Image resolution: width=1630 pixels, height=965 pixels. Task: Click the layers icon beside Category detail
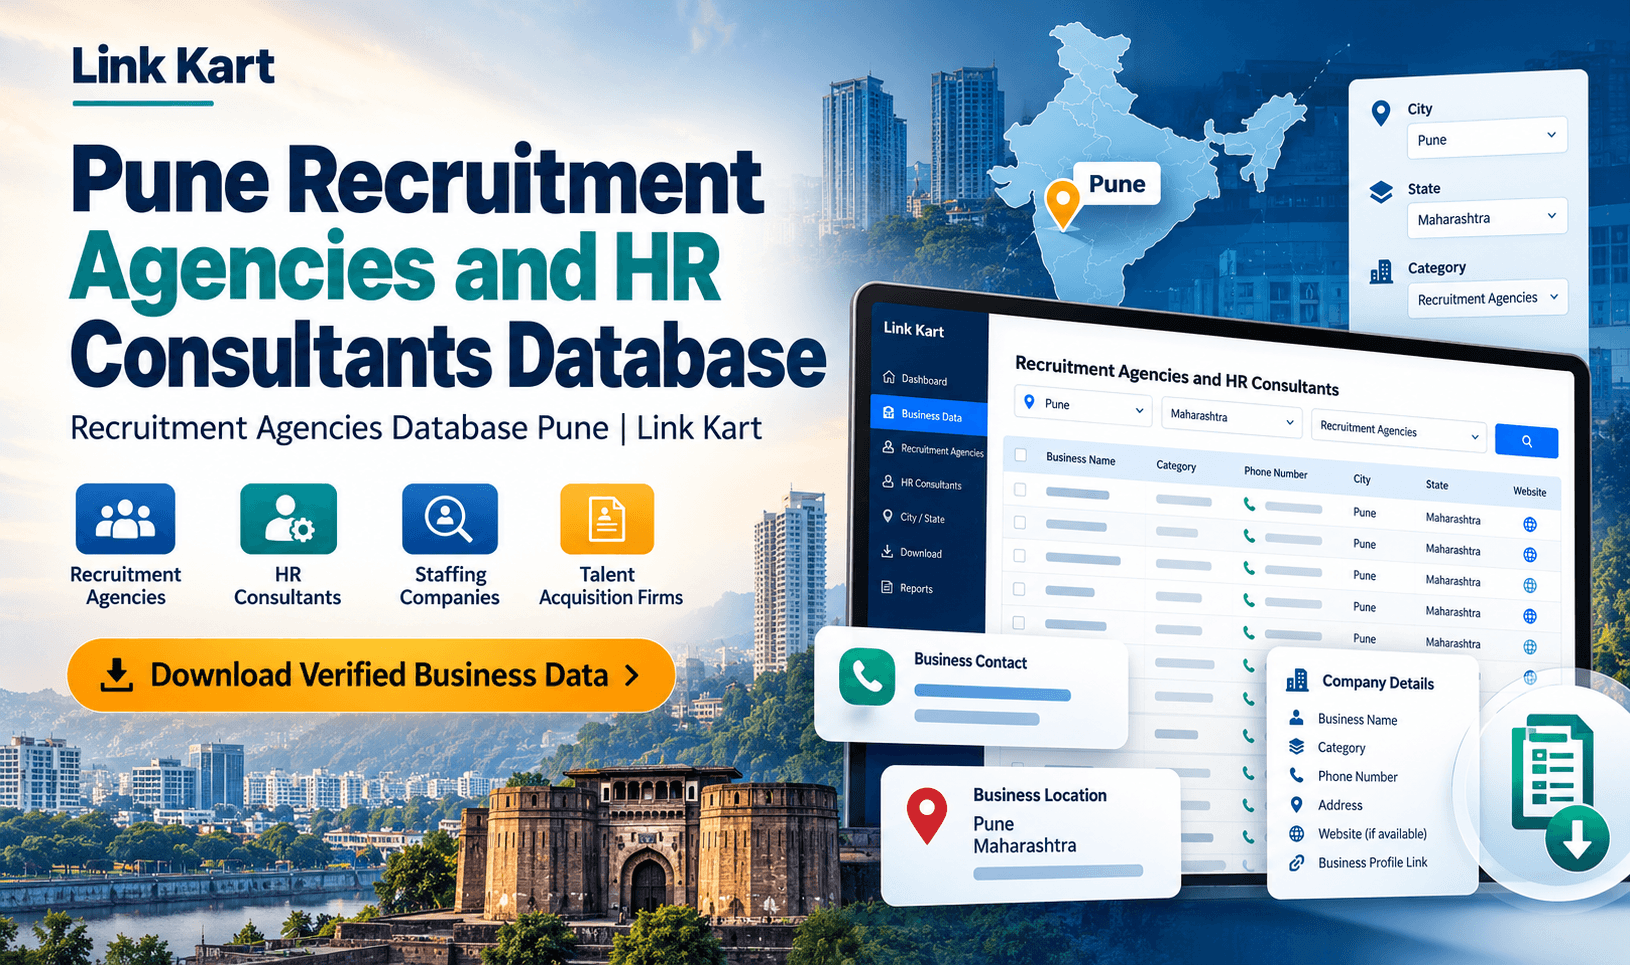[1296, 746]
